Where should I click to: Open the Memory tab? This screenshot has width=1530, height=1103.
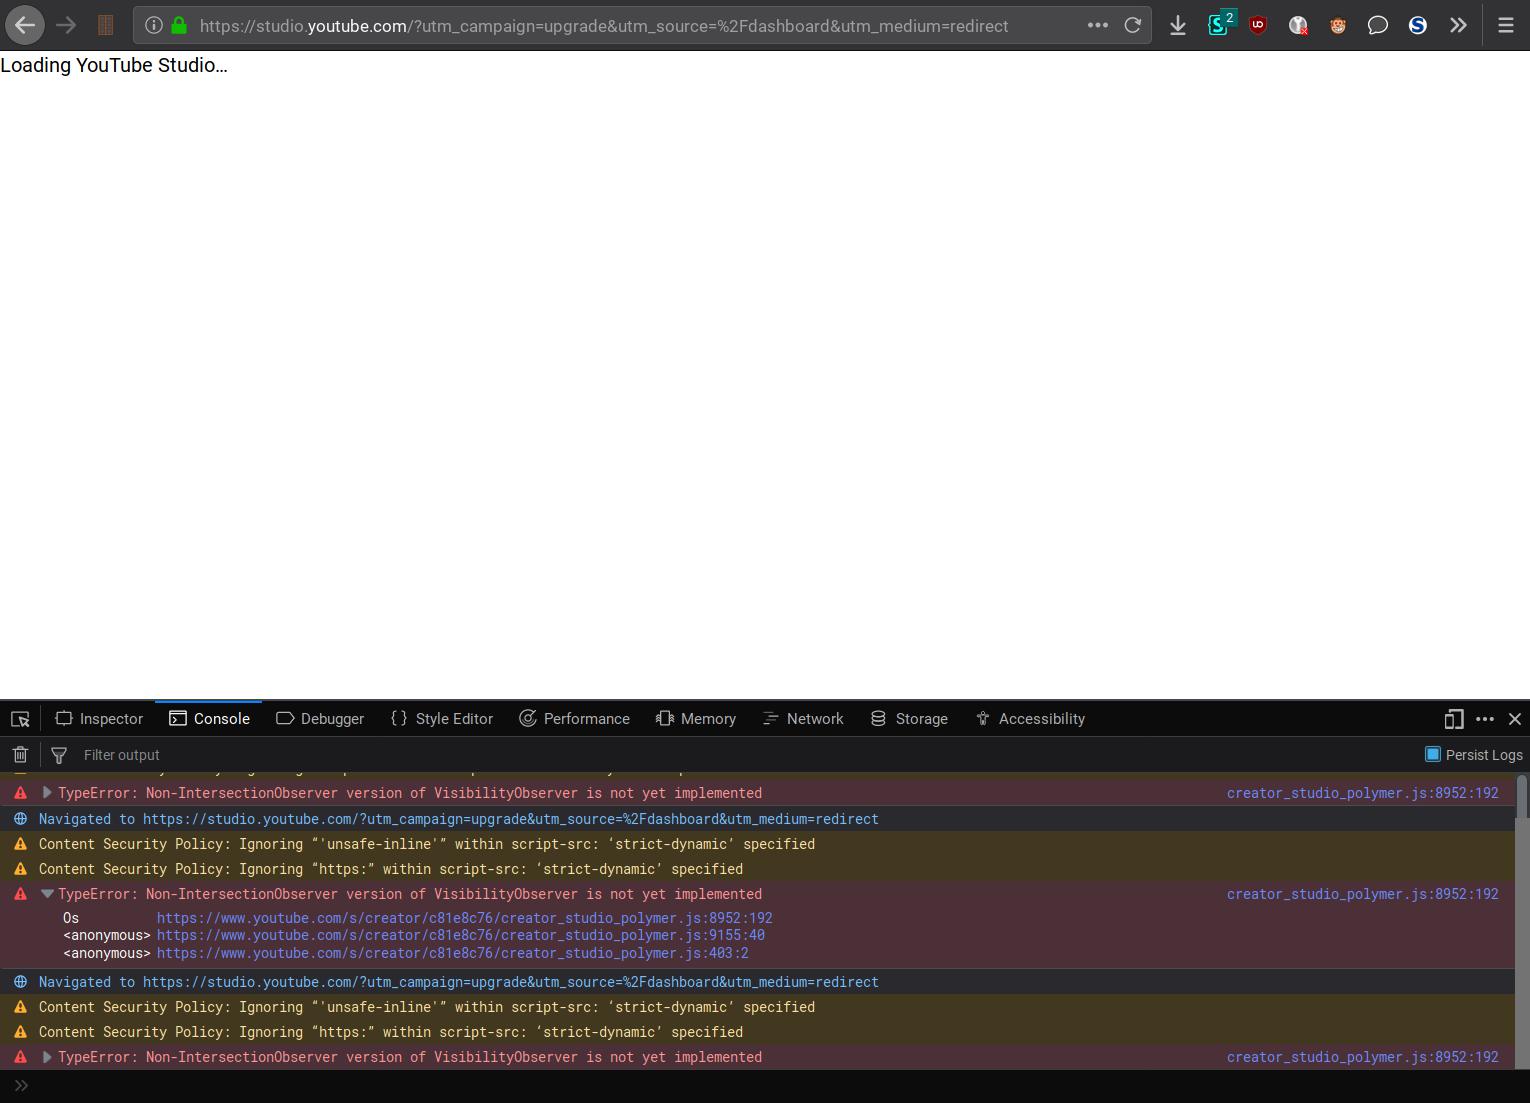696,719
